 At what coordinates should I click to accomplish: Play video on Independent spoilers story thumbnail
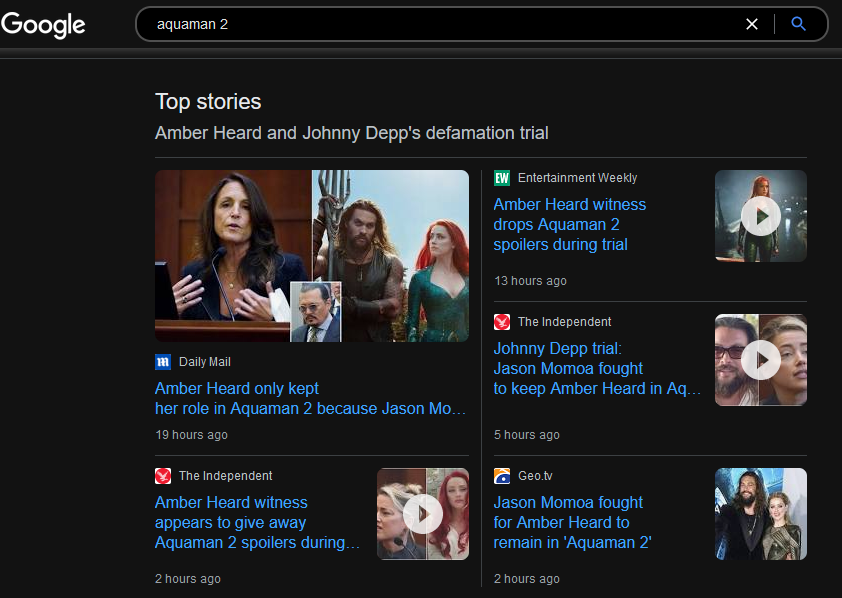click(423, 514)
